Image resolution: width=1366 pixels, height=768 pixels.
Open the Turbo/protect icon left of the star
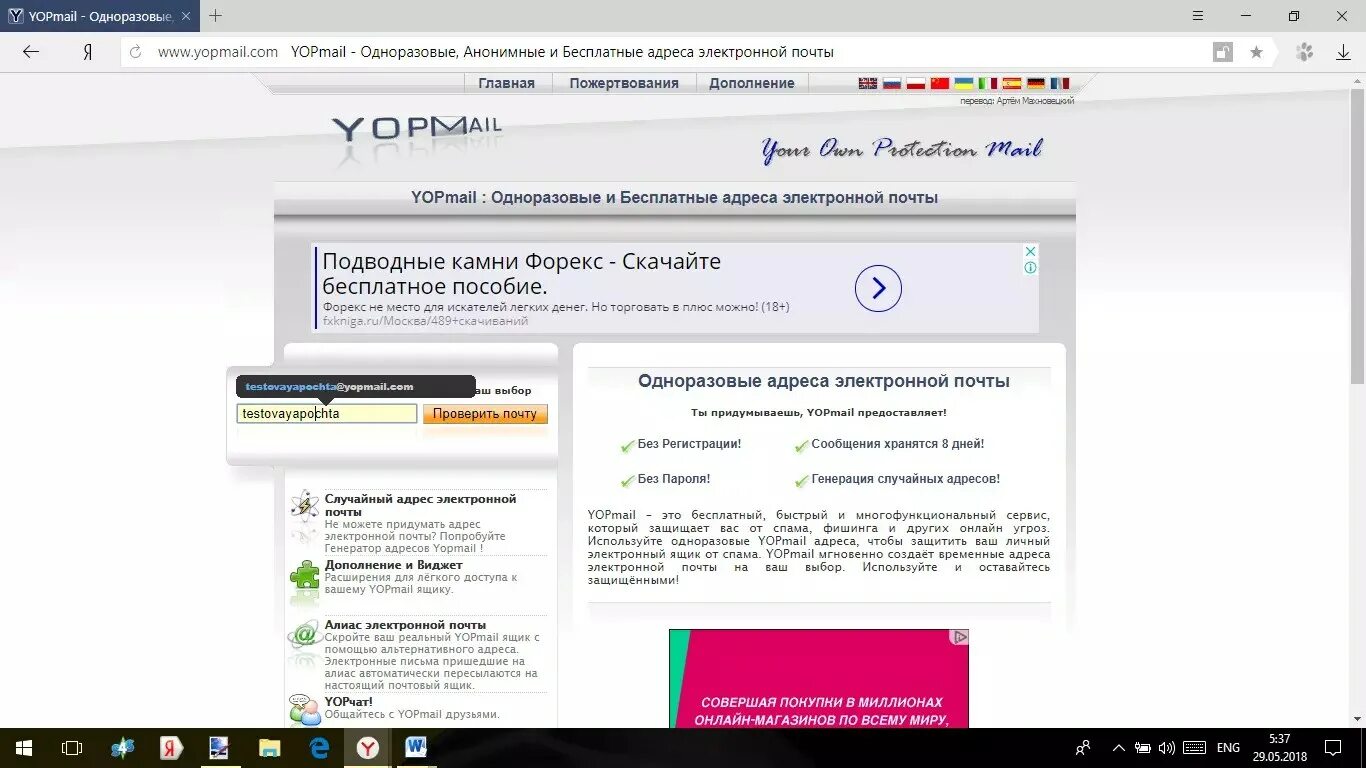point(1222,52)
